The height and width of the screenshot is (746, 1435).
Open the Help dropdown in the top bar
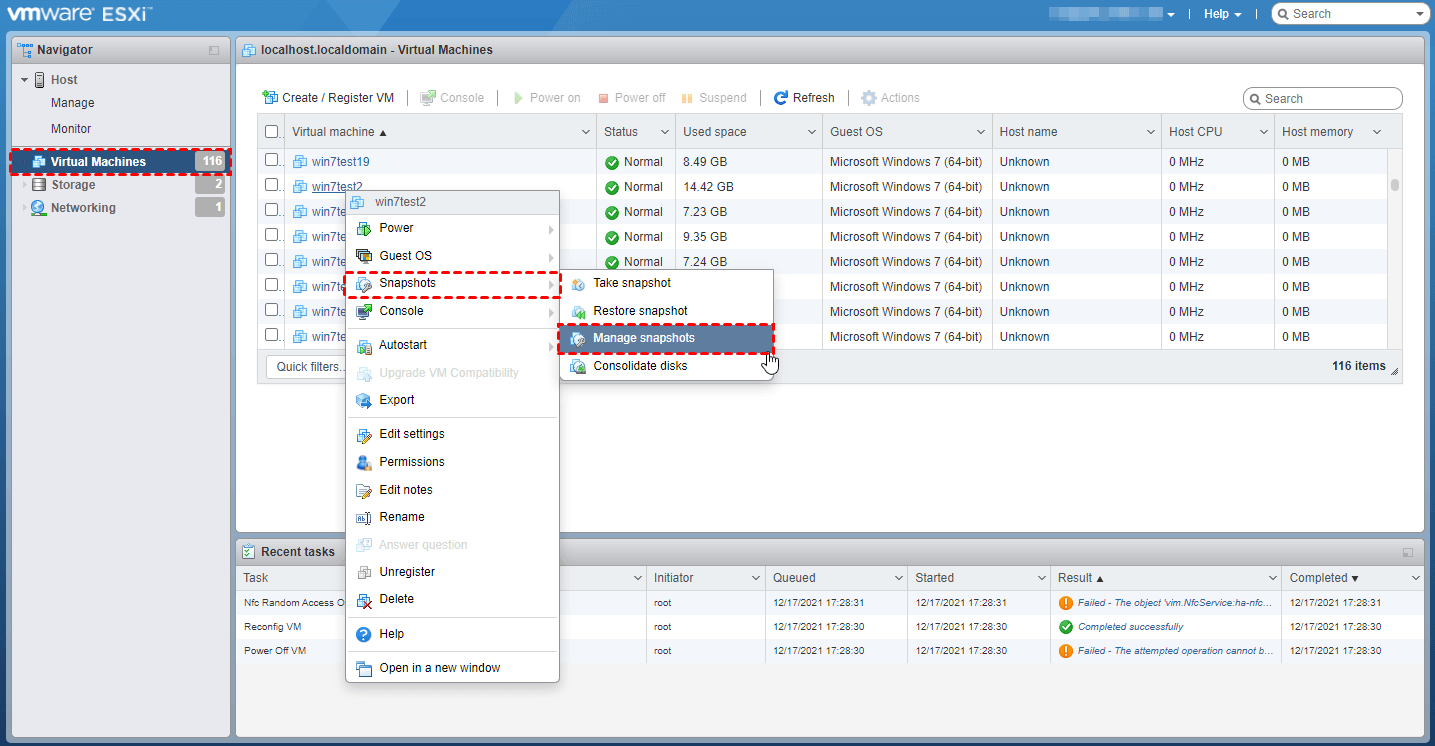pos(1222,14)
